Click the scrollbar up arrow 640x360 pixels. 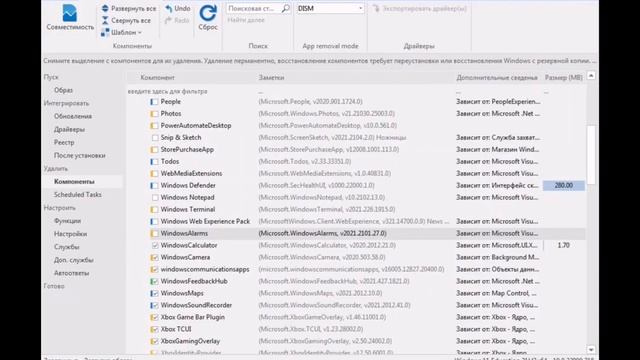point(591,76)
